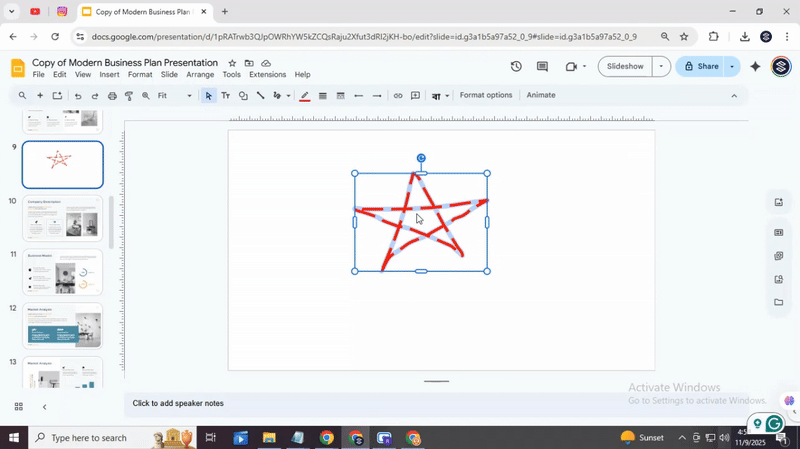Choose the line weight icon
800x449 pixels.
[322, 96]
